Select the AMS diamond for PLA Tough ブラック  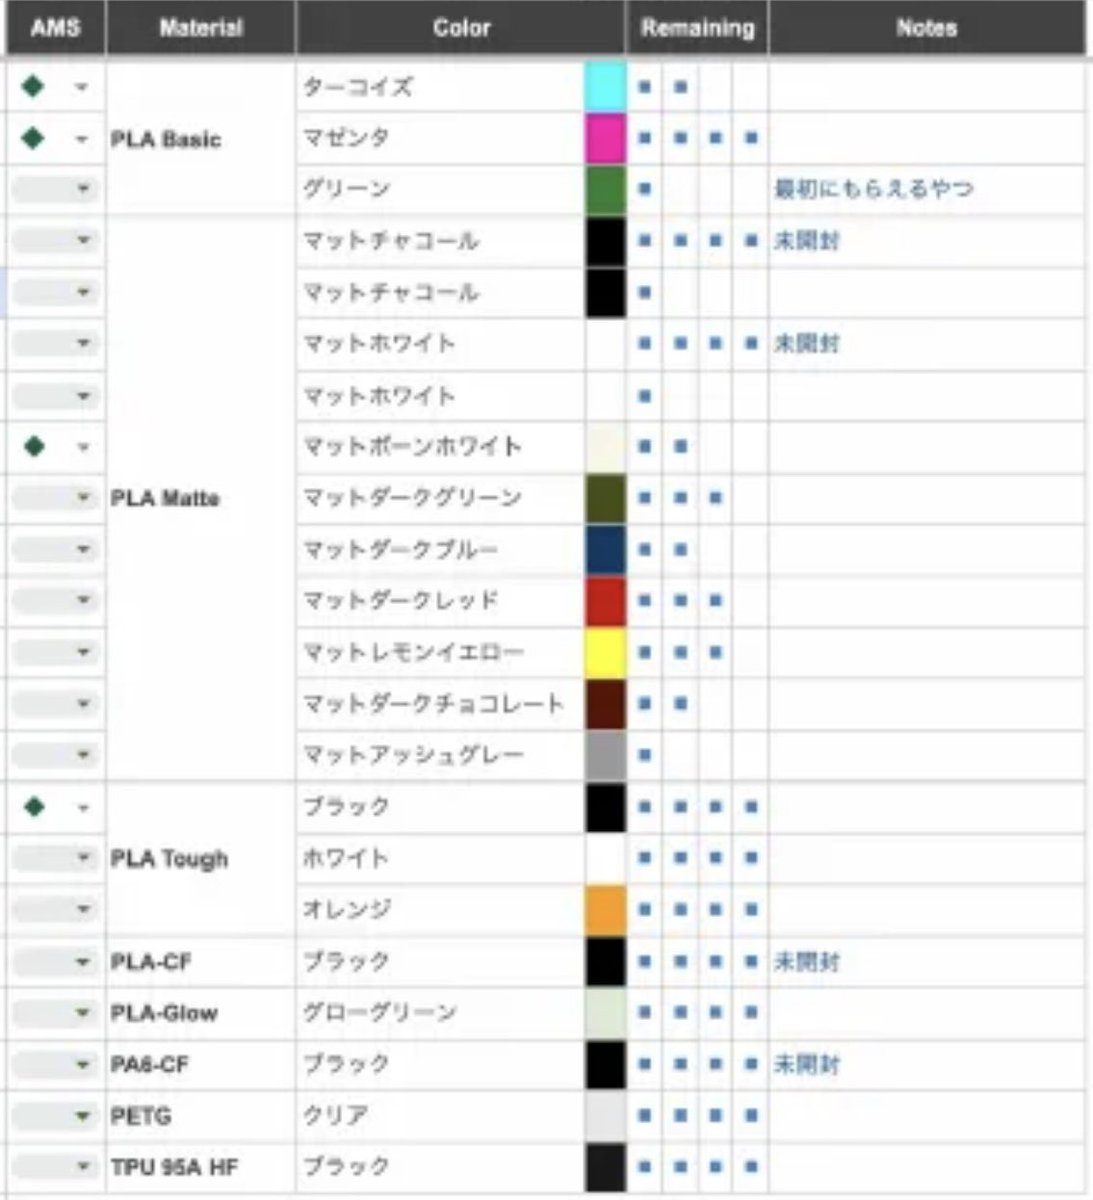[x=33, y=807]
